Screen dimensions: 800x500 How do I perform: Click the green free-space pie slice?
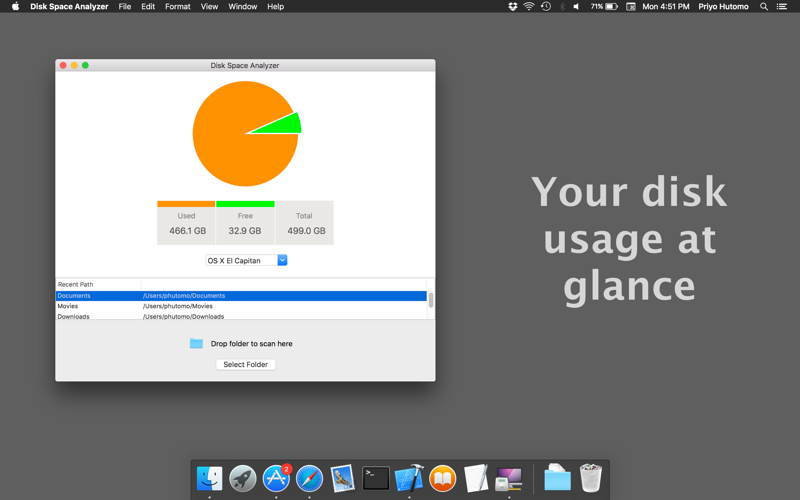click(286, 125)
